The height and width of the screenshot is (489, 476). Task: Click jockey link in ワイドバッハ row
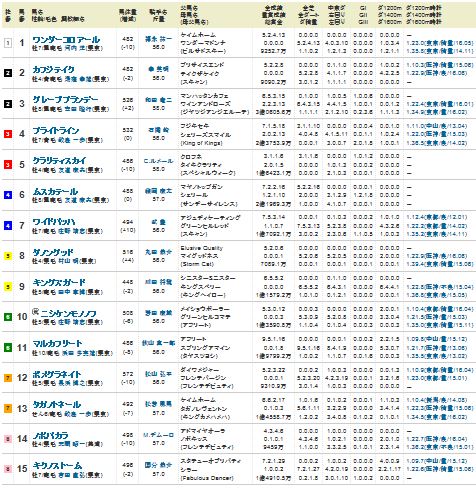pyautogui.click(x=158, y=222)
